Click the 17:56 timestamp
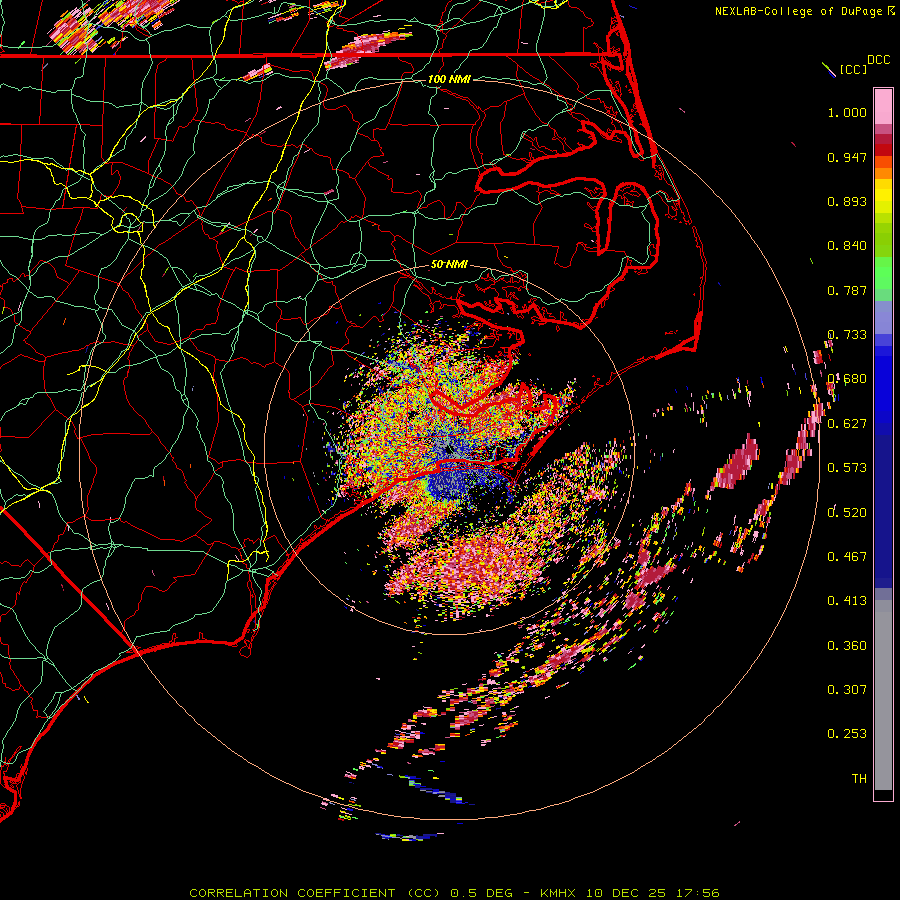Viewport: 900px width, 900px height. 697,893
